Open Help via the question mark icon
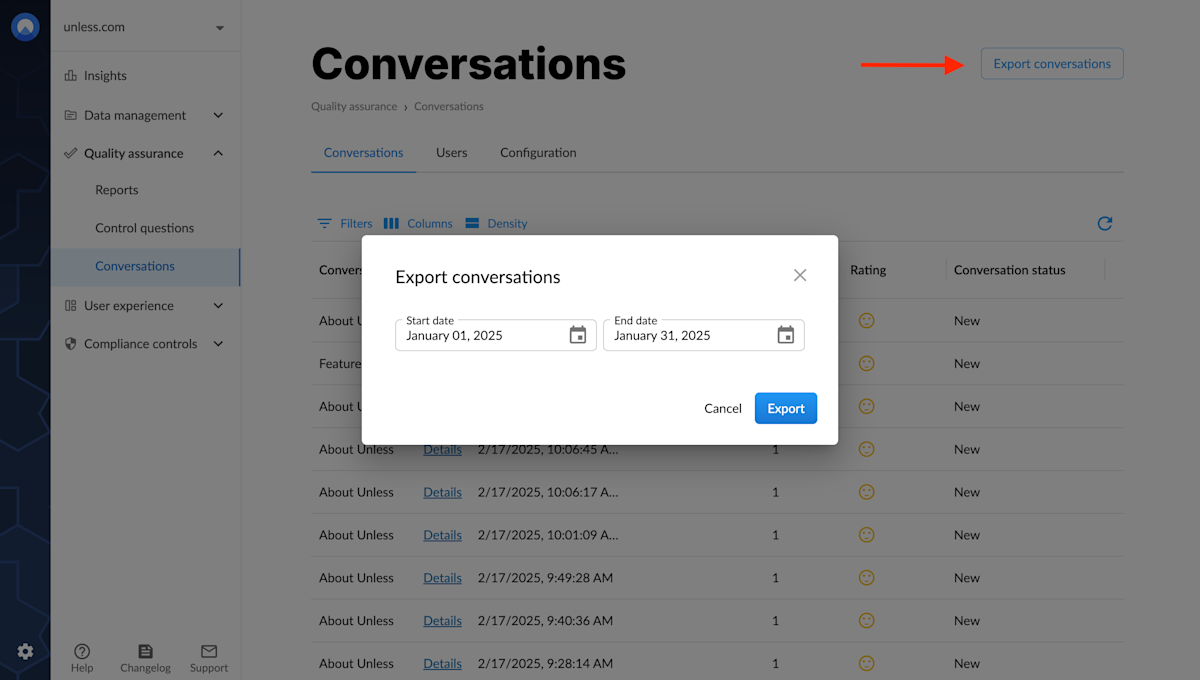Image resolution: width=1200 pixels, height=680 pixels. [82, 652]
